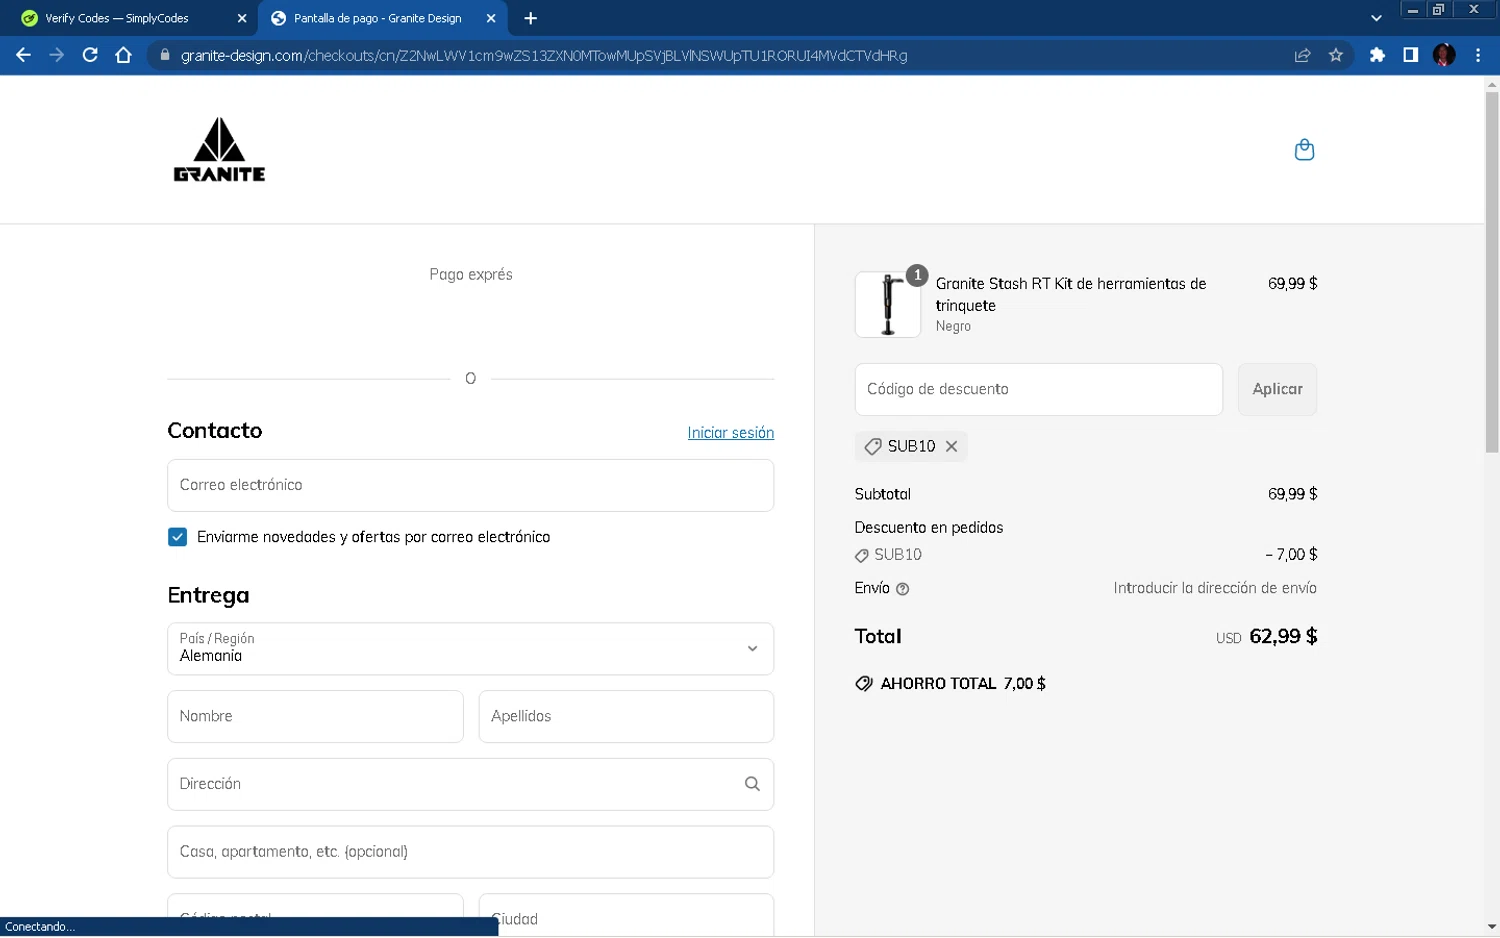Screen dimensions: 1500x938
Task: Click the Entrega heading
Action: [208, 595]
